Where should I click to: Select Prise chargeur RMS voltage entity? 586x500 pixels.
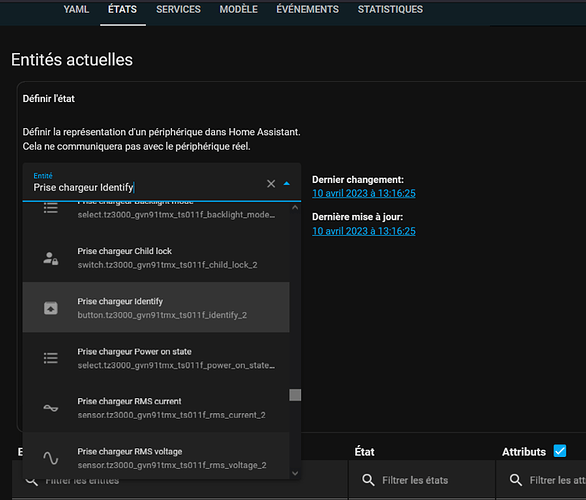(156, 458)
